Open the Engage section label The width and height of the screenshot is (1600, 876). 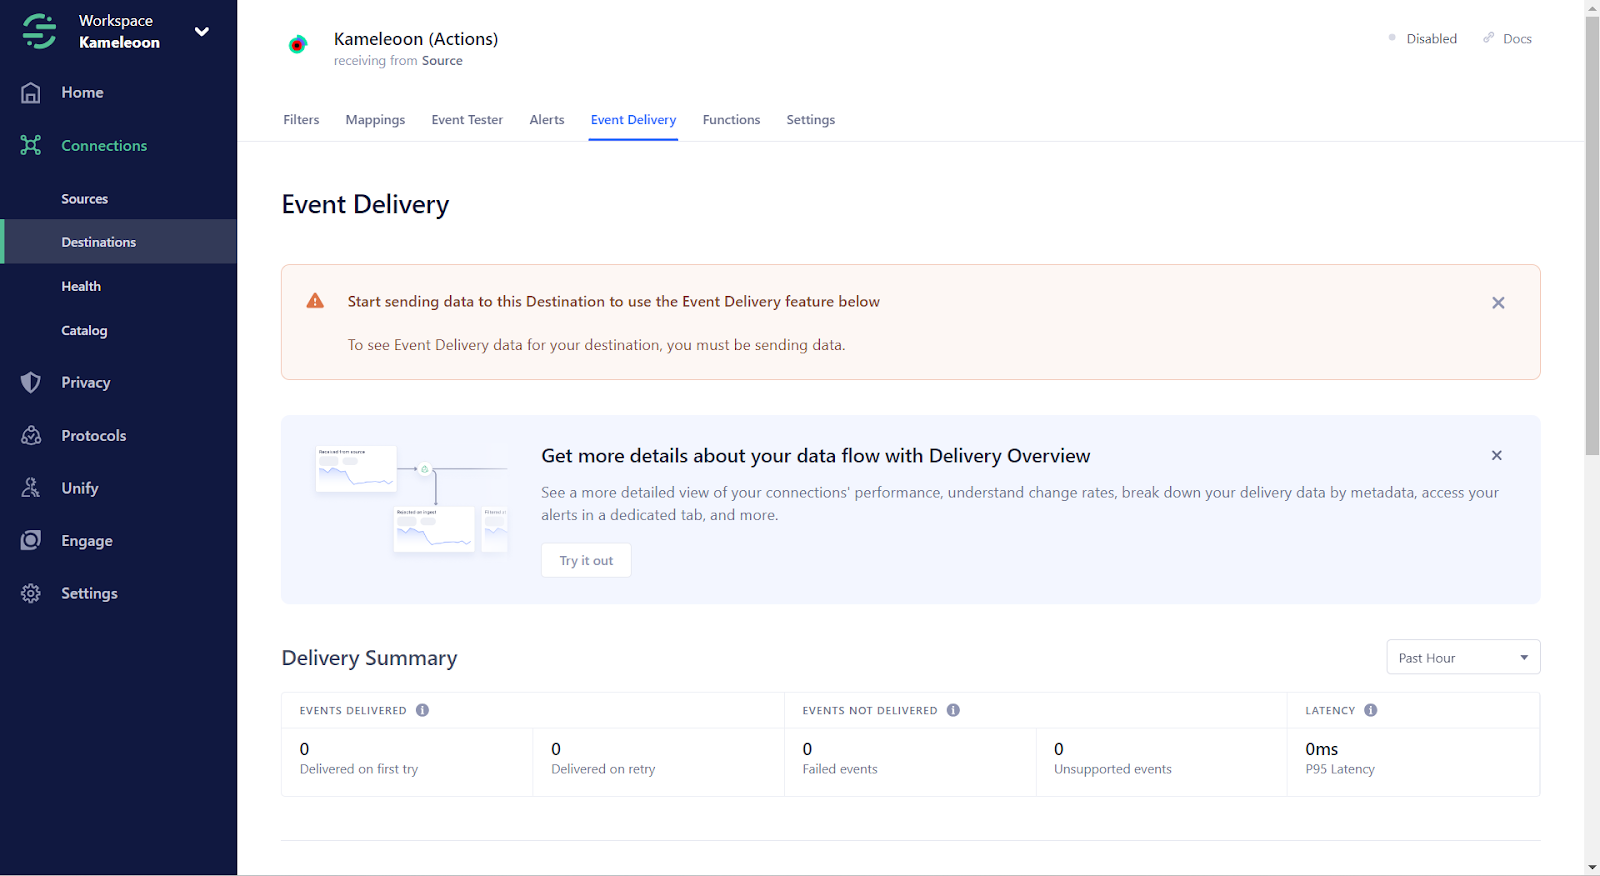coord(87,541)
